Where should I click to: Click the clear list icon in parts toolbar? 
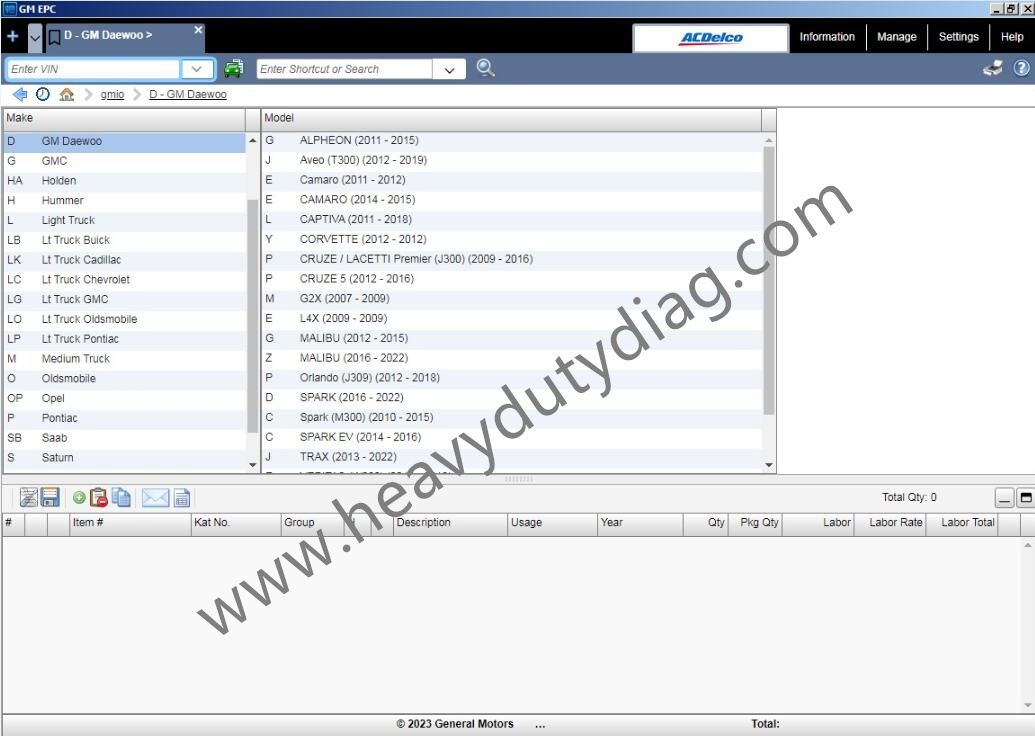tap(28, 498)
